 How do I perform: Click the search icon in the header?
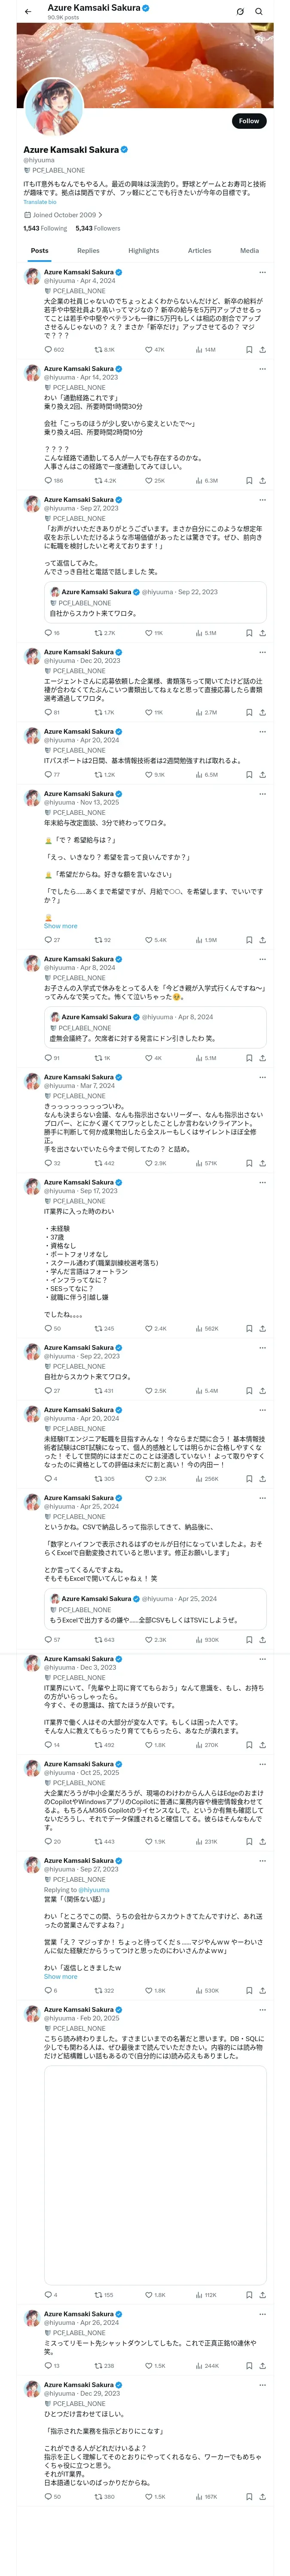[259, 12]
